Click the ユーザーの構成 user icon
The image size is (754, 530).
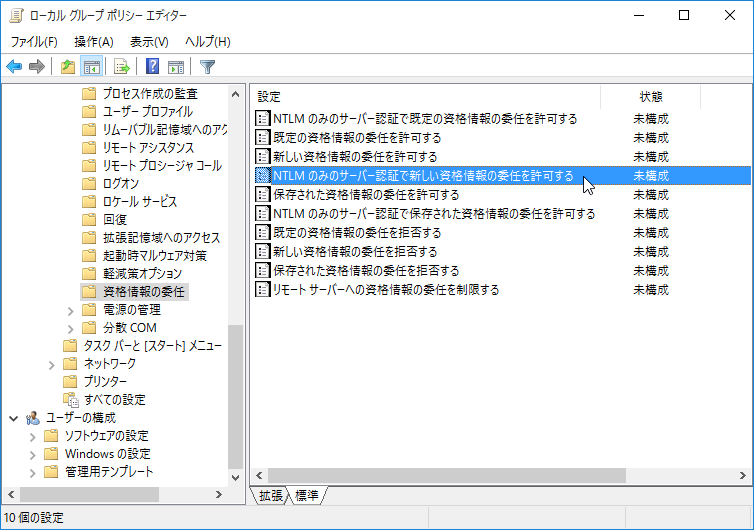(33, 417)
